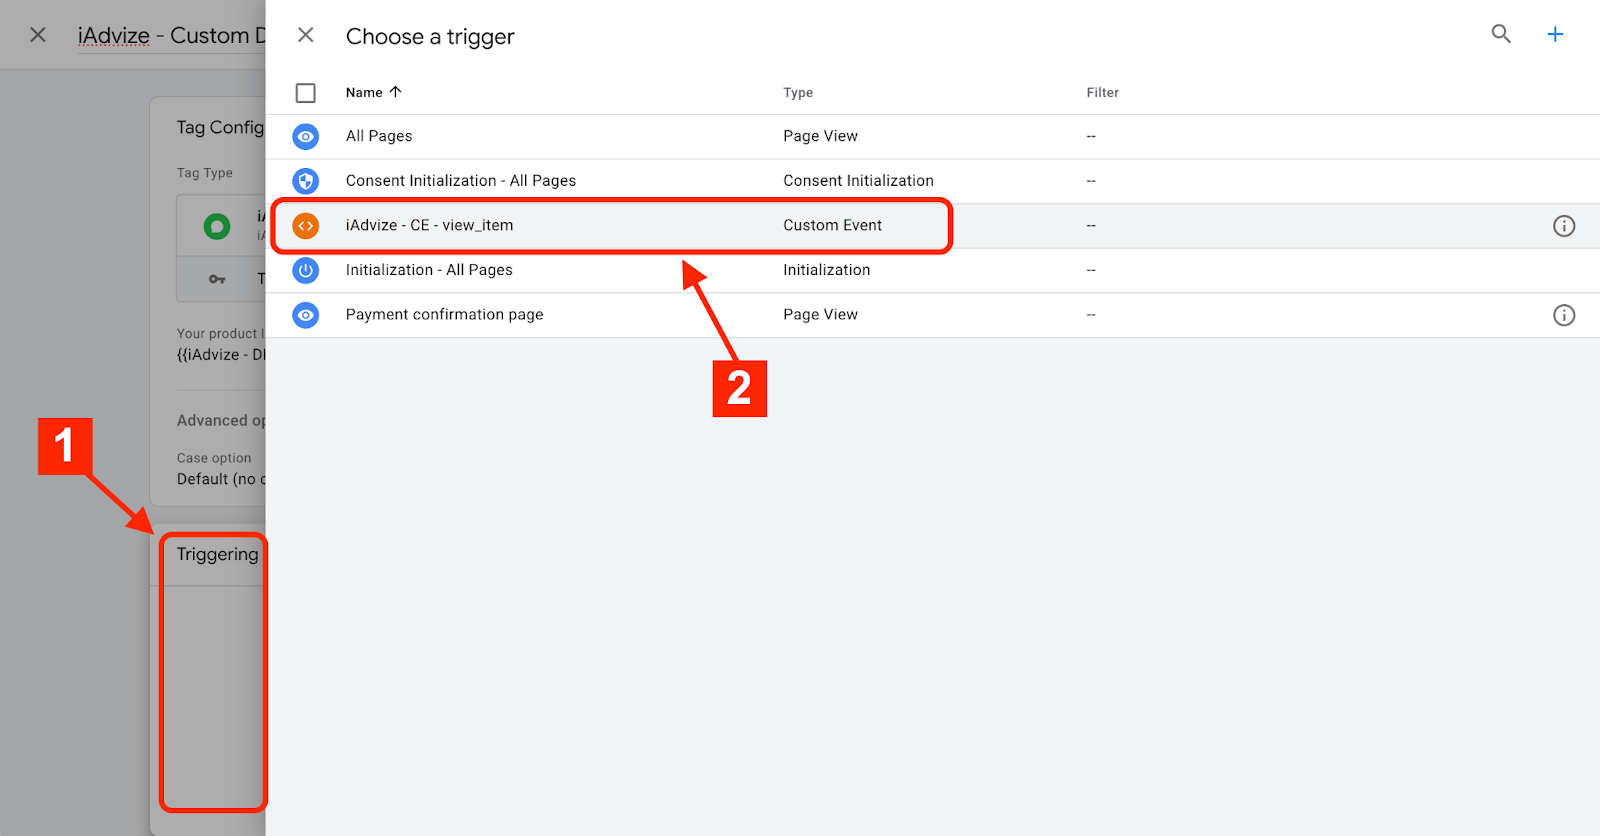Click Payment confirmation page eye icon
Viewport: 1600px width, 836px height.
click(x=306, y=315)
